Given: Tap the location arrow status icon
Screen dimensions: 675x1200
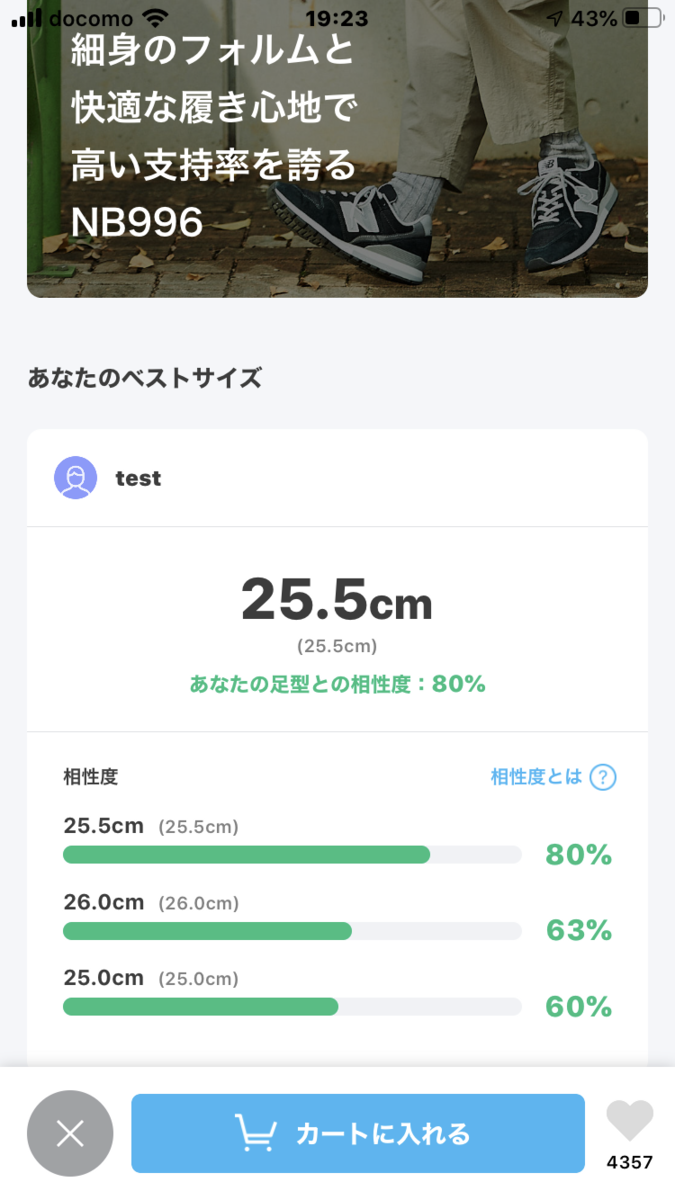Looking at the screenshot, I should click(555, 18).
